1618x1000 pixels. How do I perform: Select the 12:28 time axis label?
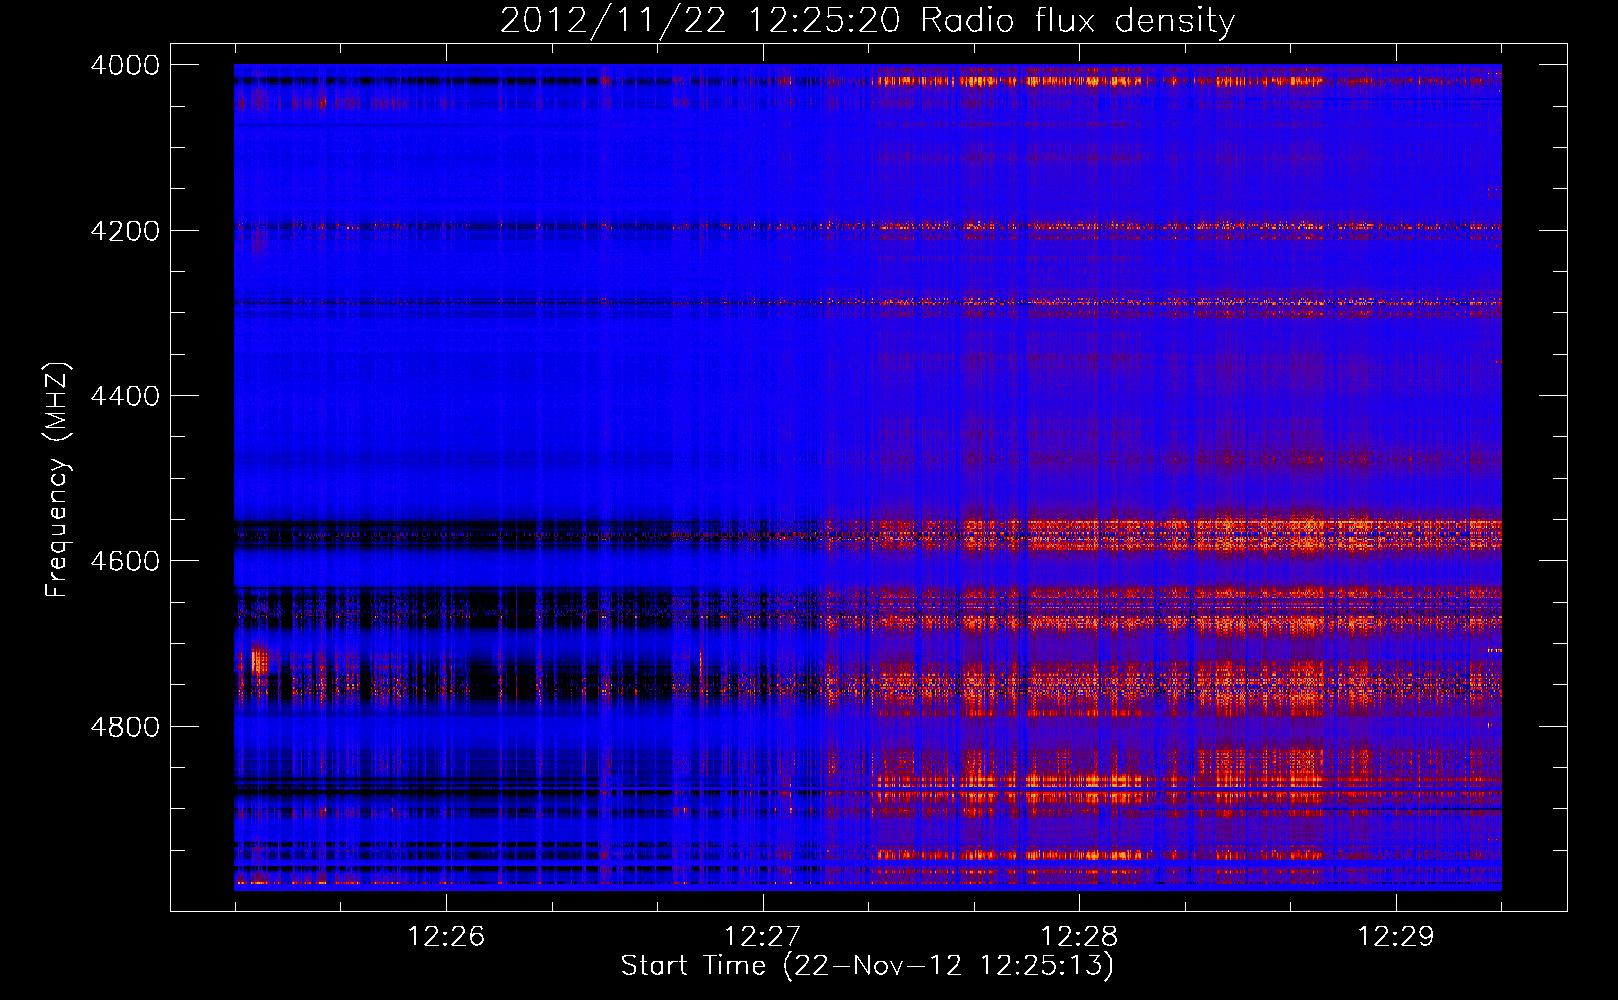coord(1079,936)
